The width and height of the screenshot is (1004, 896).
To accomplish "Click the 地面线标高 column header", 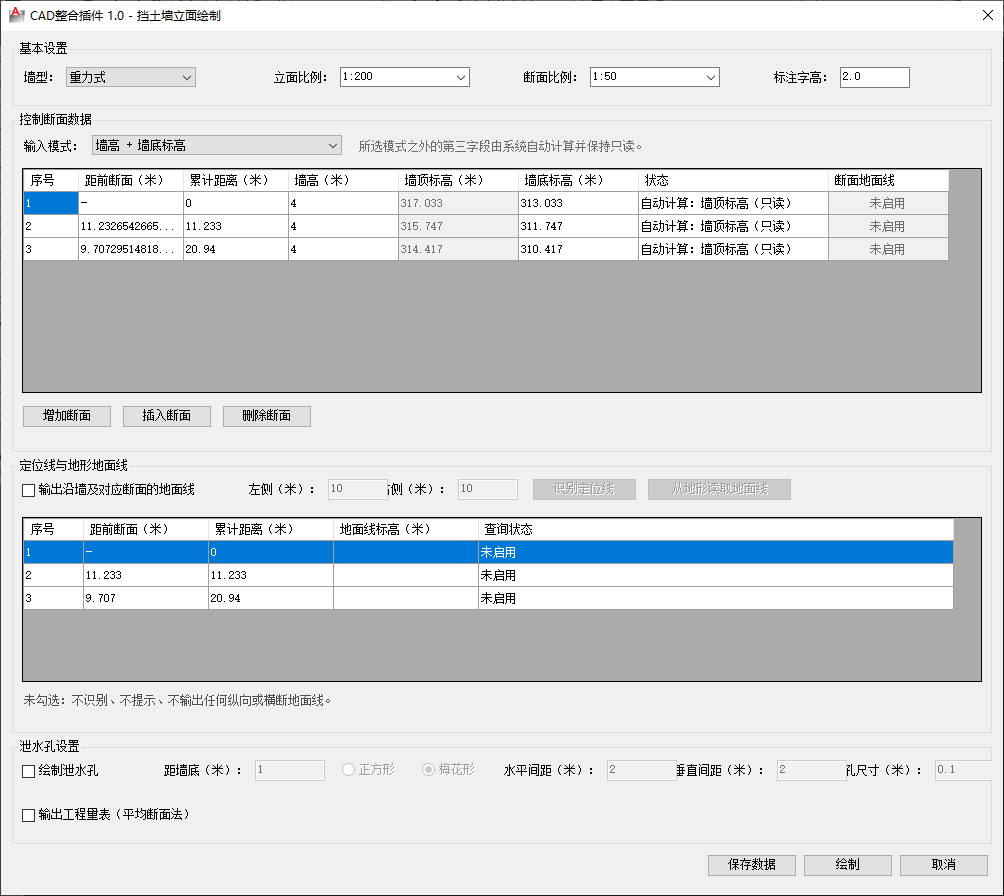I will 405,530.
